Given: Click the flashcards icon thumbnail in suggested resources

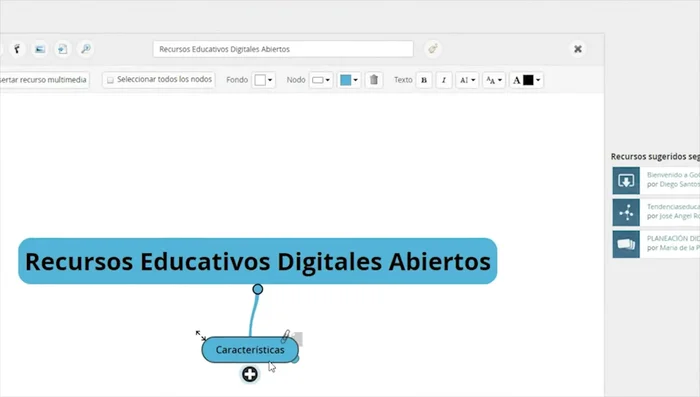Looking at the screenshot, I should (x=626, y=244).
